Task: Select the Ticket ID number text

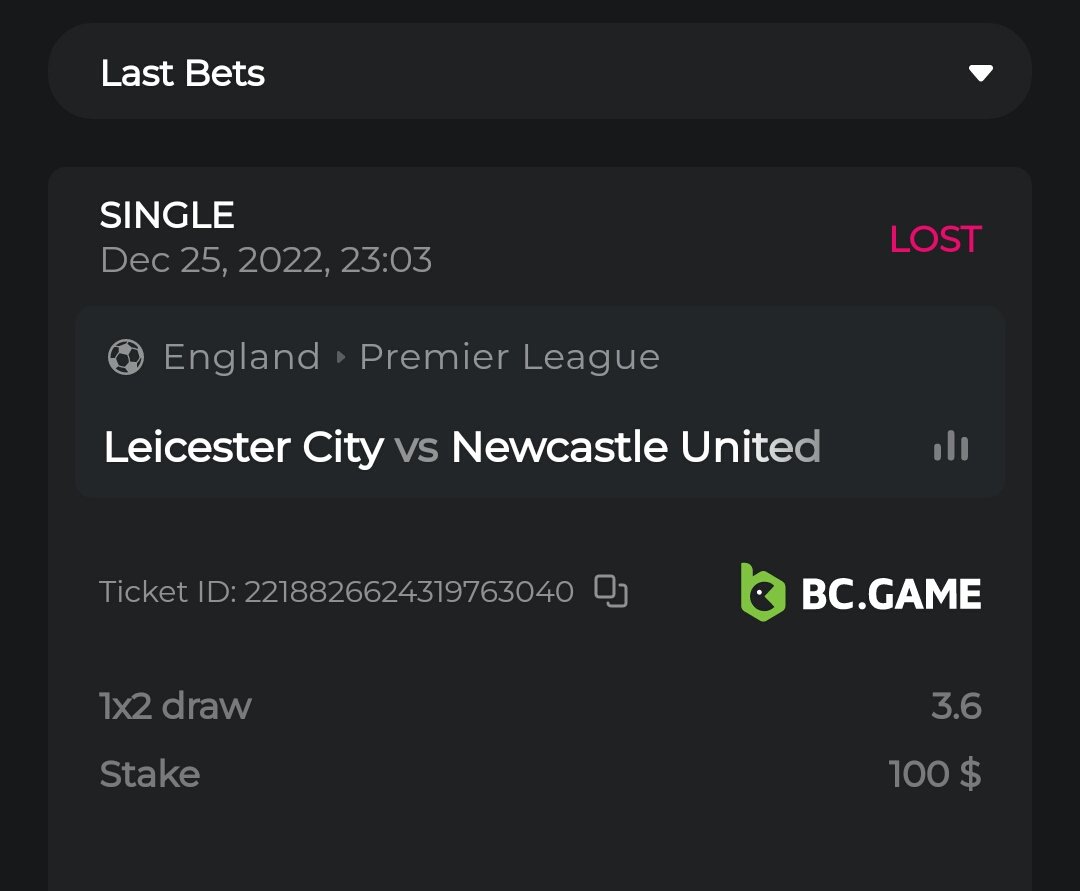Action: (x=408, y=592)
